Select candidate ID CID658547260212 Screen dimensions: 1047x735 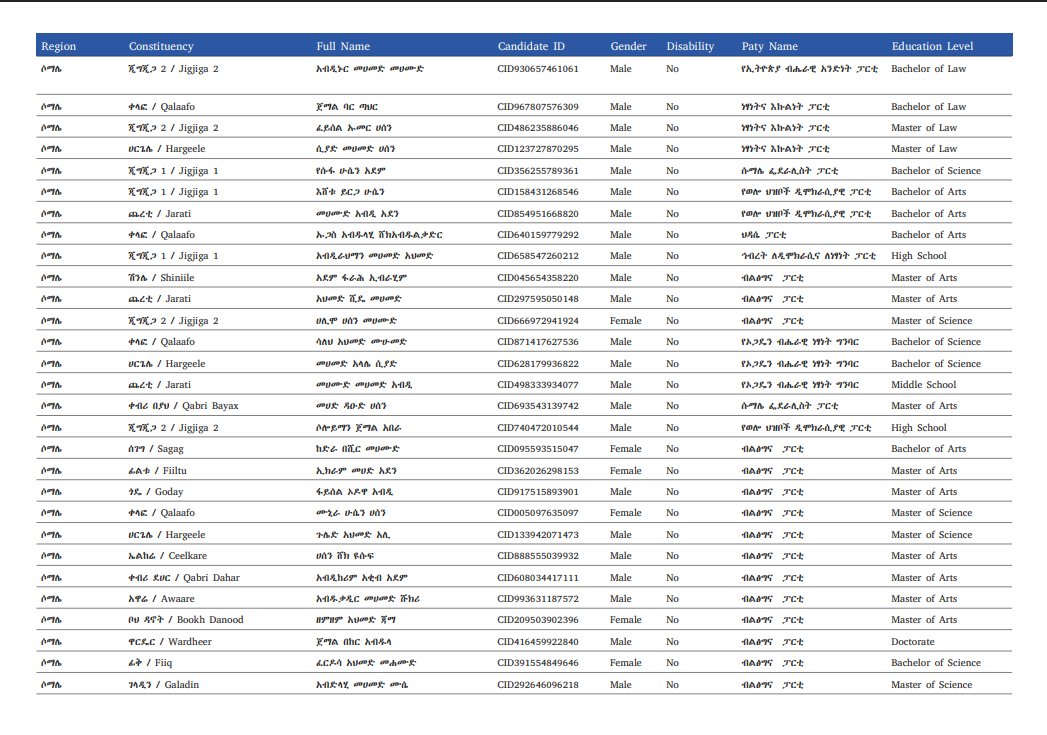(538, 256)
